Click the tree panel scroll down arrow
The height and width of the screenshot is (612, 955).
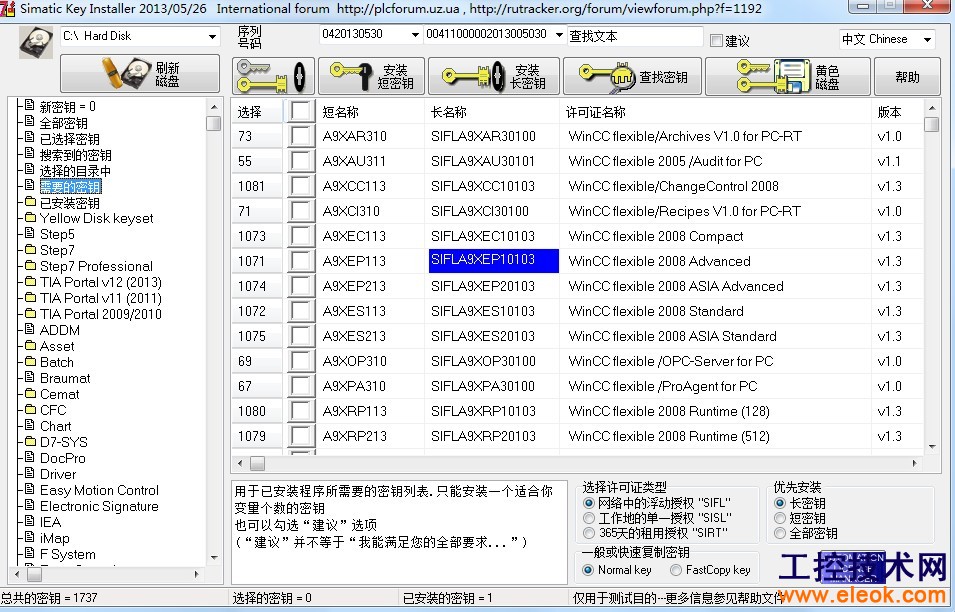[x=214, y=557]
